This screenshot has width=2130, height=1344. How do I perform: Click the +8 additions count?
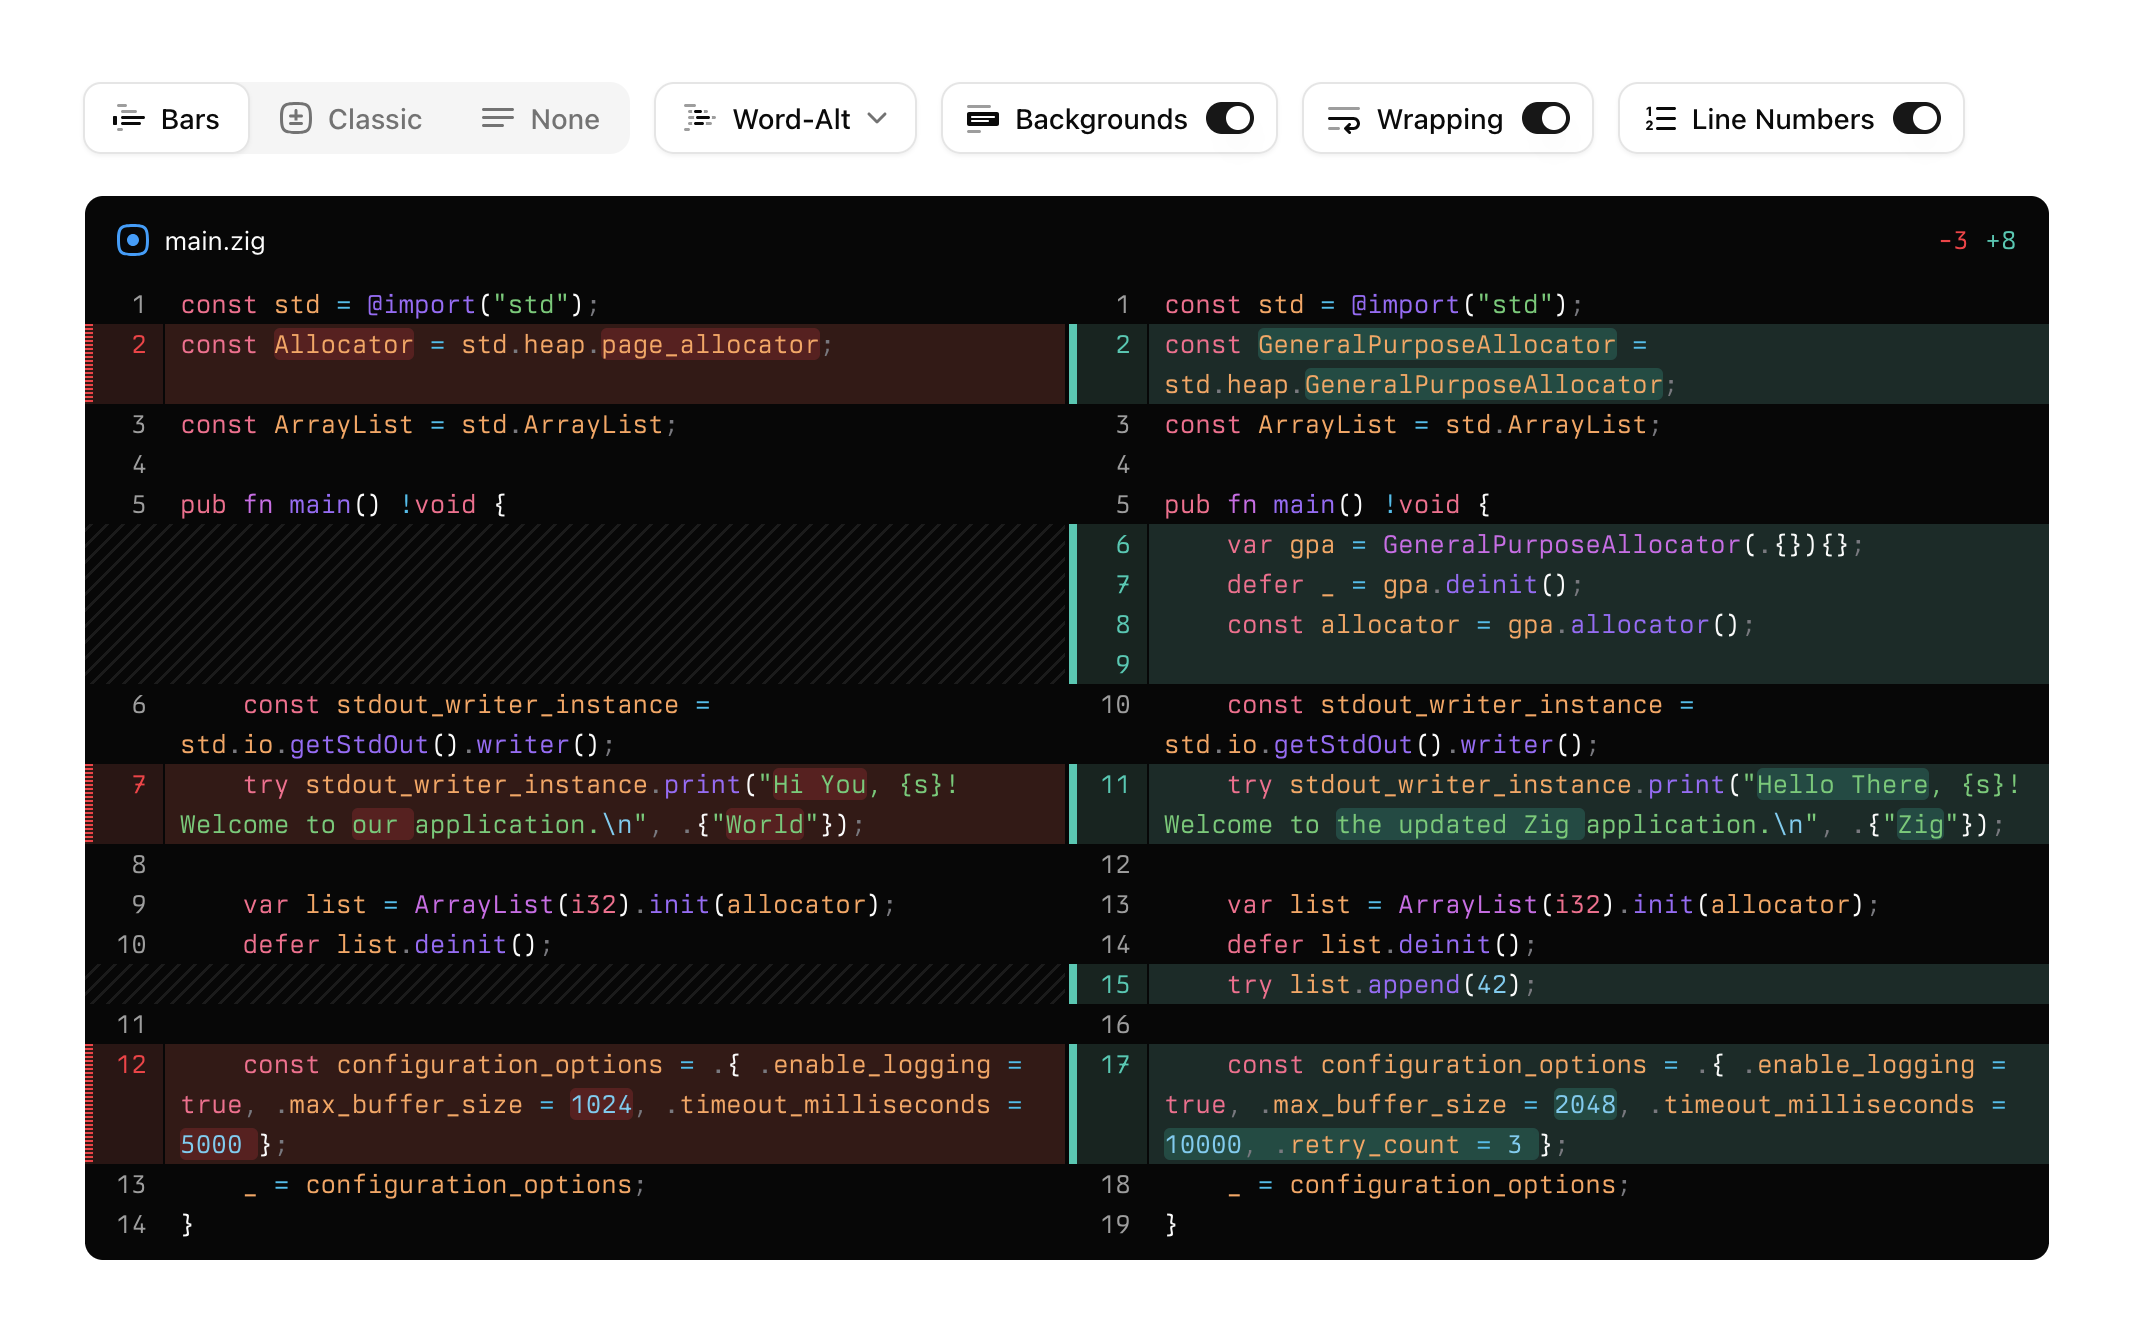point(2000,241)
